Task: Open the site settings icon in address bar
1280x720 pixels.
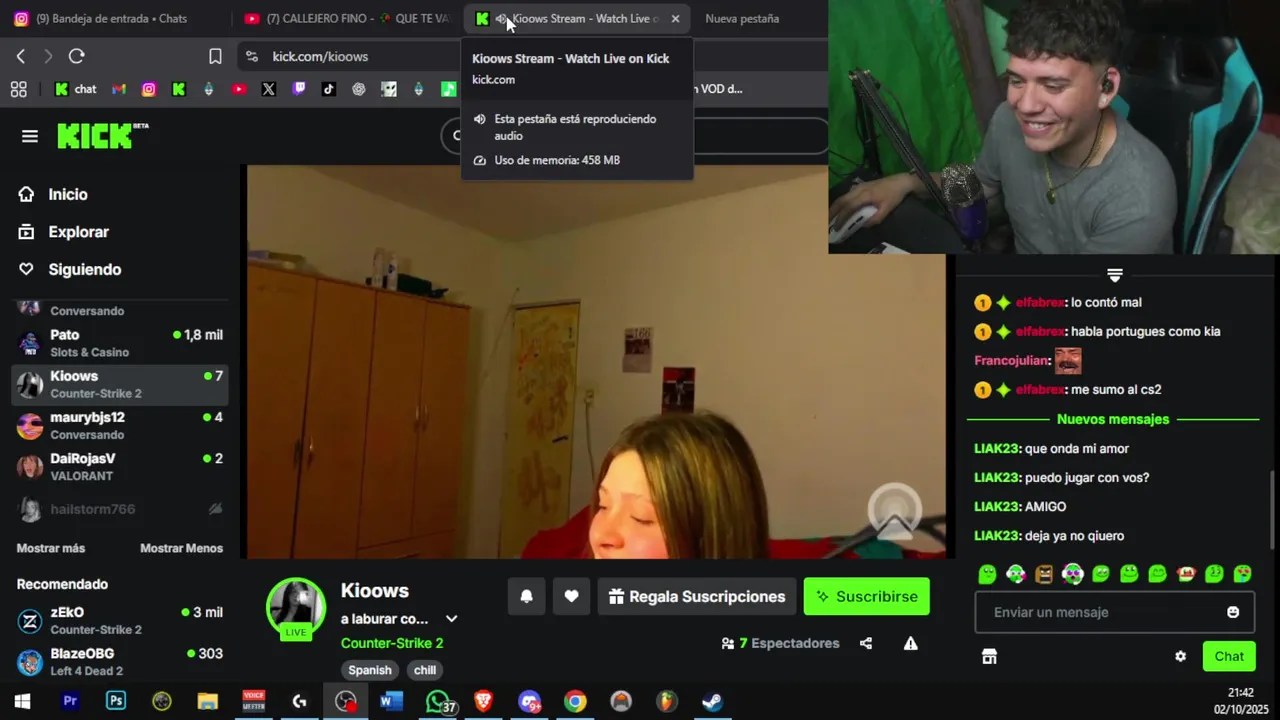Action: coord(252,56)
